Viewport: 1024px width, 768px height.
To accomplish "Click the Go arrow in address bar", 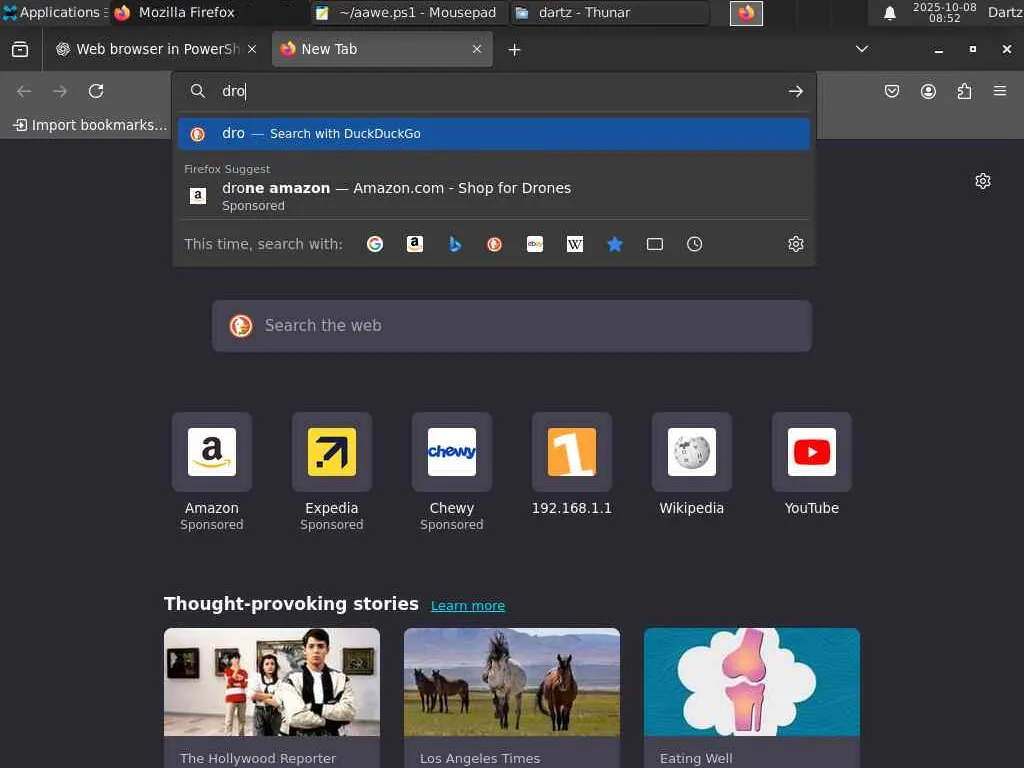I will (x=795, y=91).
